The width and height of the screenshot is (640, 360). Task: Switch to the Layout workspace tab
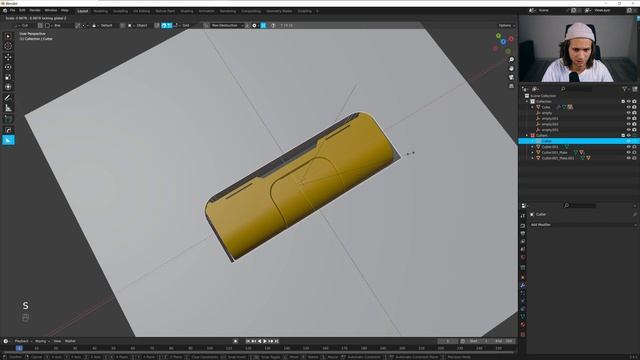click(x=82, y=11)
